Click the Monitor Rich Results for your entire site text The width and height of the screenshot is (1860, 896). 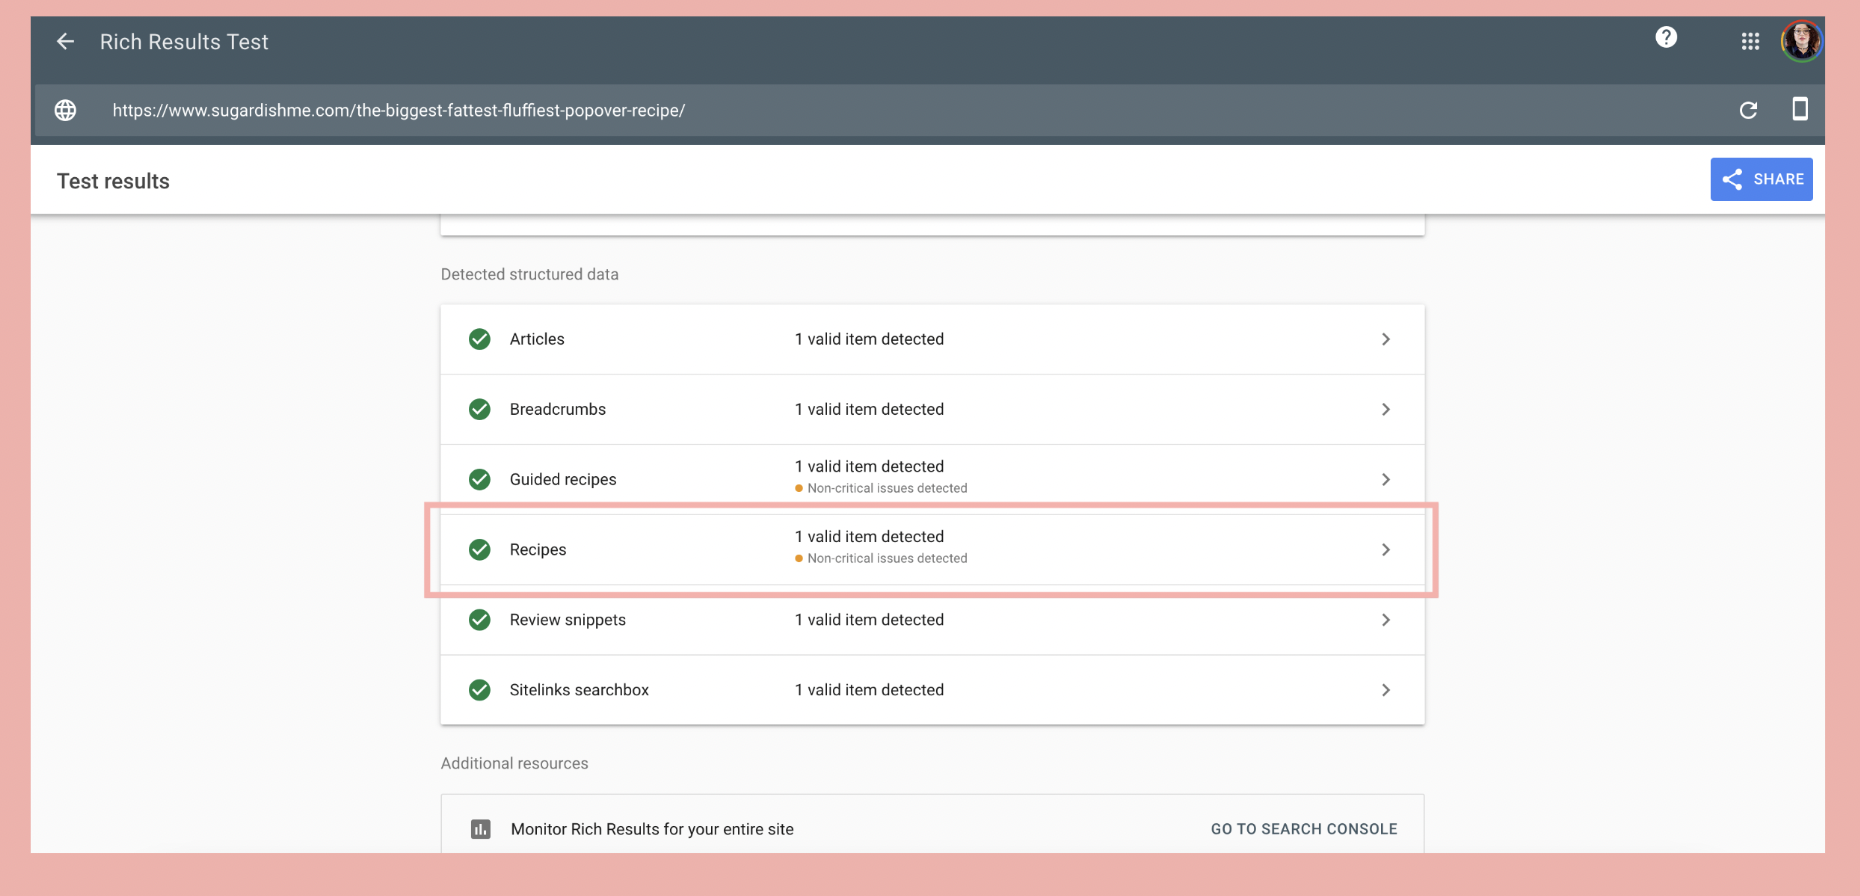click(x=652, y=829)
